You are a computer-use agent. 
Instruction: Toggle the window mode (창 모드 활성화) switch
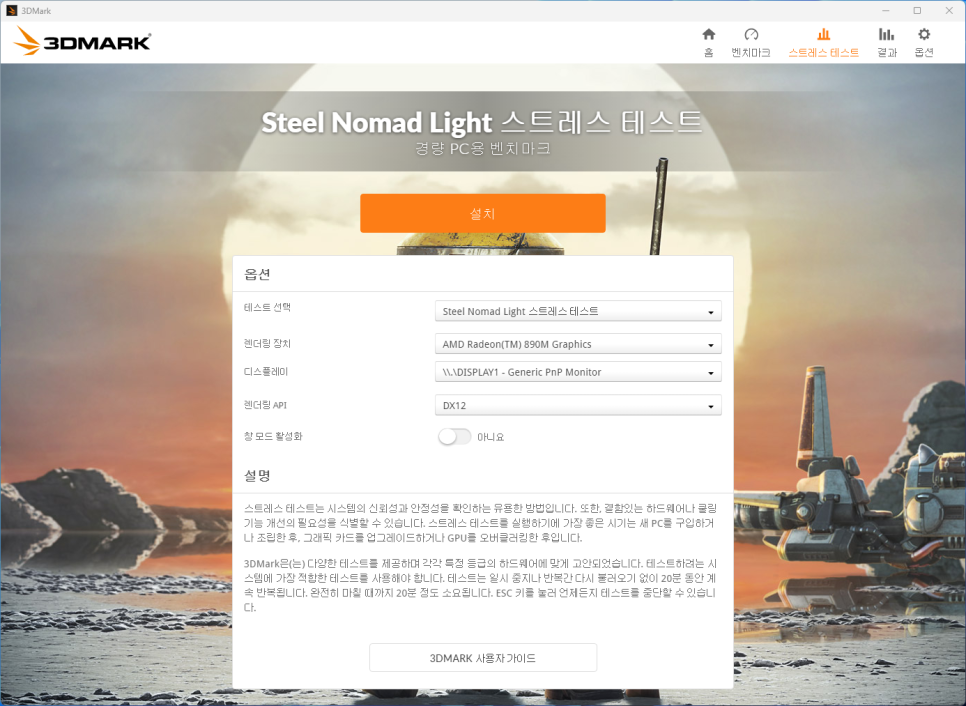(x=454, y=437)
